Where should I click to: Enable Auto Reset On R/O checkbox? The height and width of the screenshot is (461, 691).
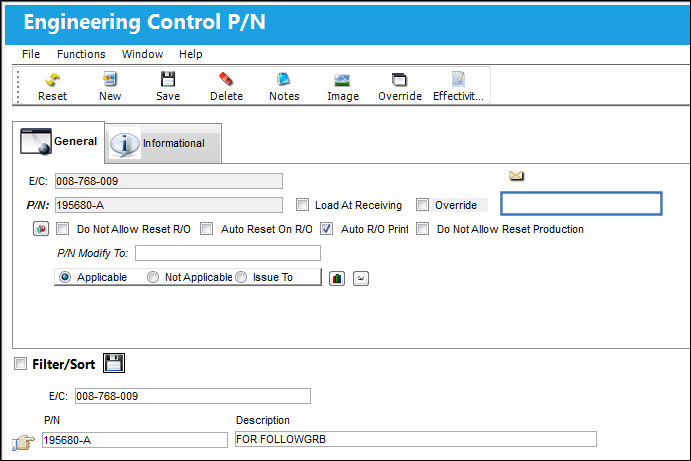click(x=206, y=229)
